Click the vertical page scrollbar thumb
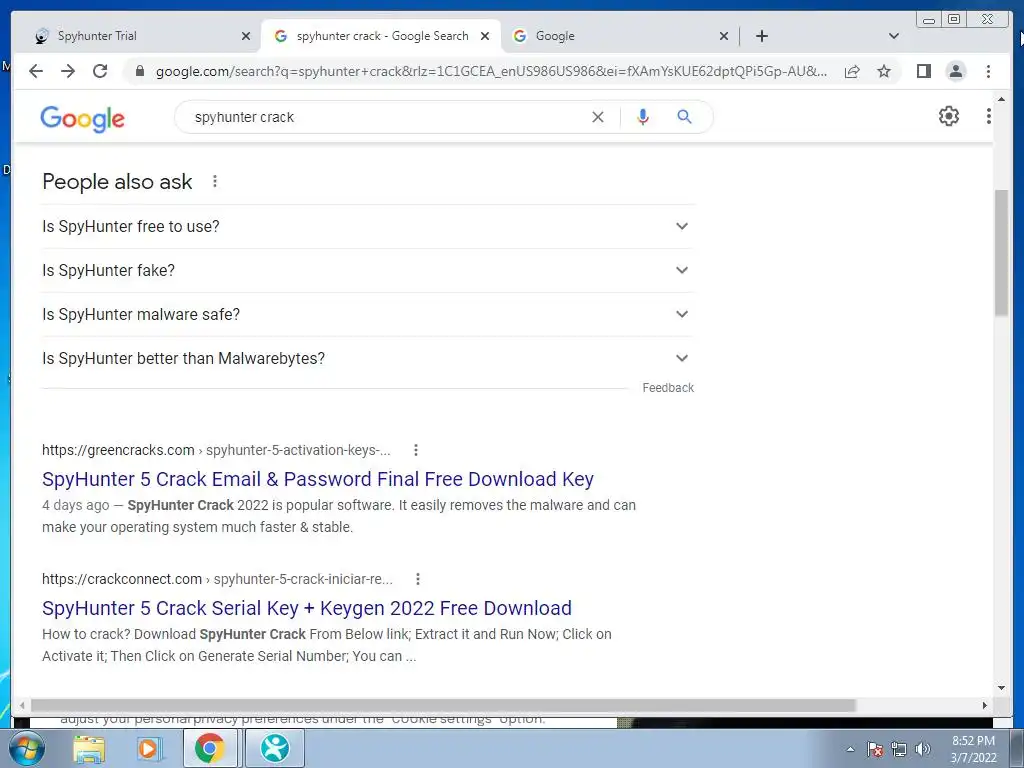The image size is (1024, 768). coord(1001,253)
